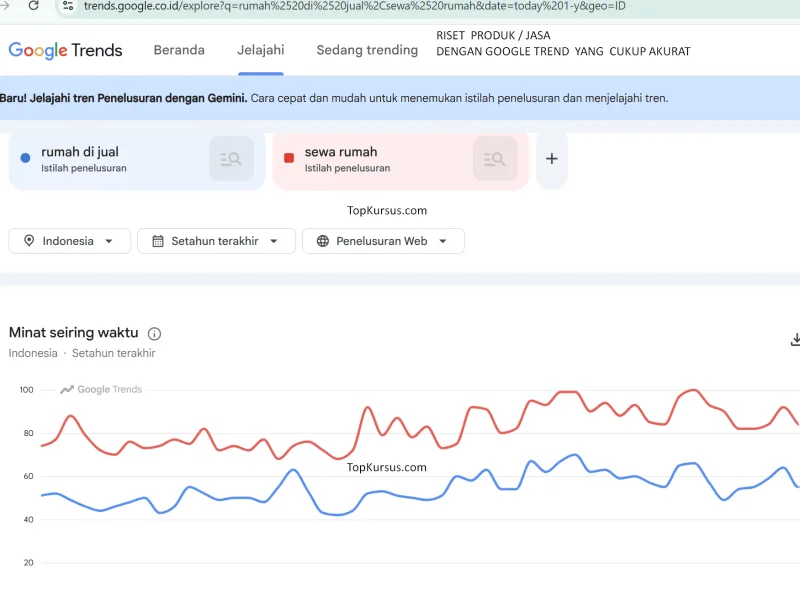This screenshot has height=601, width=800.
Task: Click the 60 label on chart axis
Action: [29, 477]
